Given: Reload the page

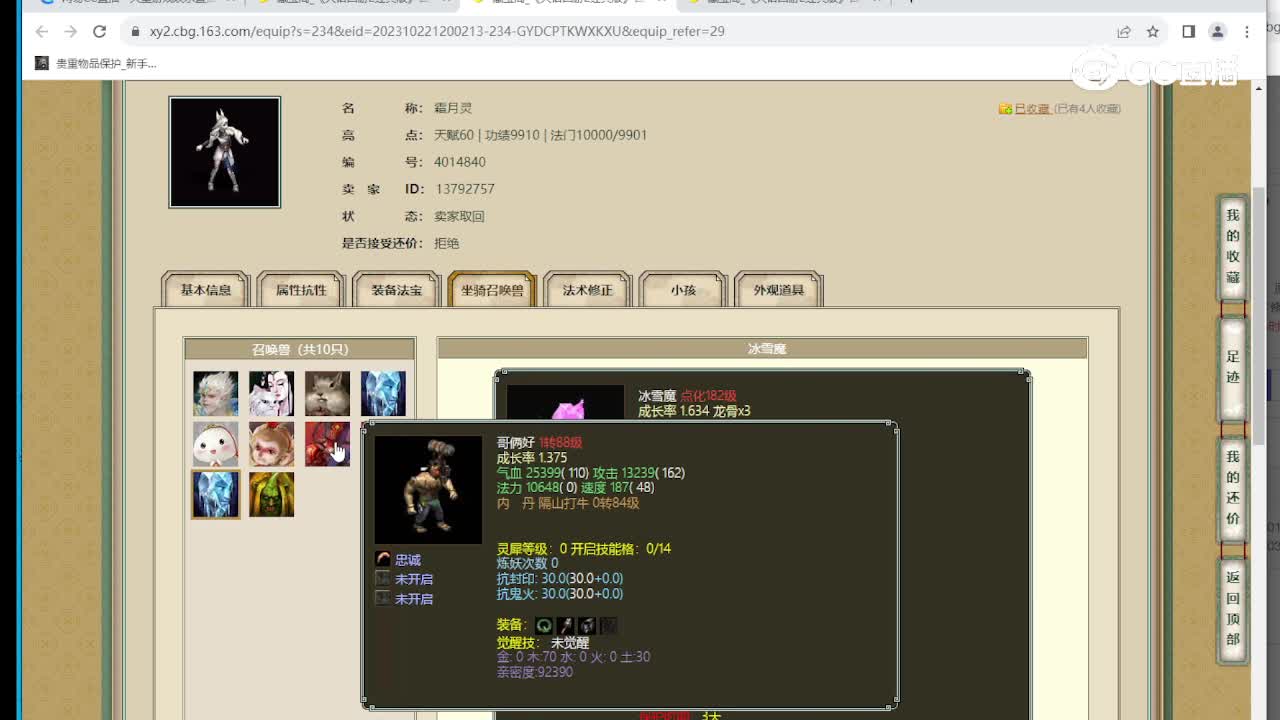Looking at the screenshot, I should 99,32.
